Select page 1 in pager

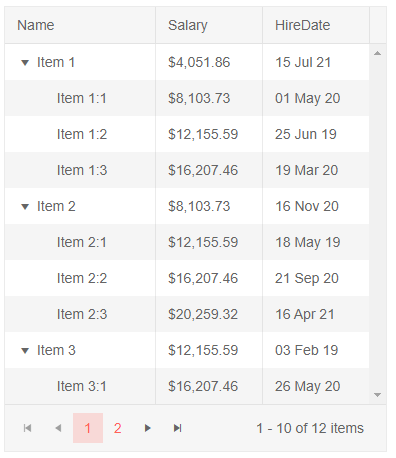[88, 428]
